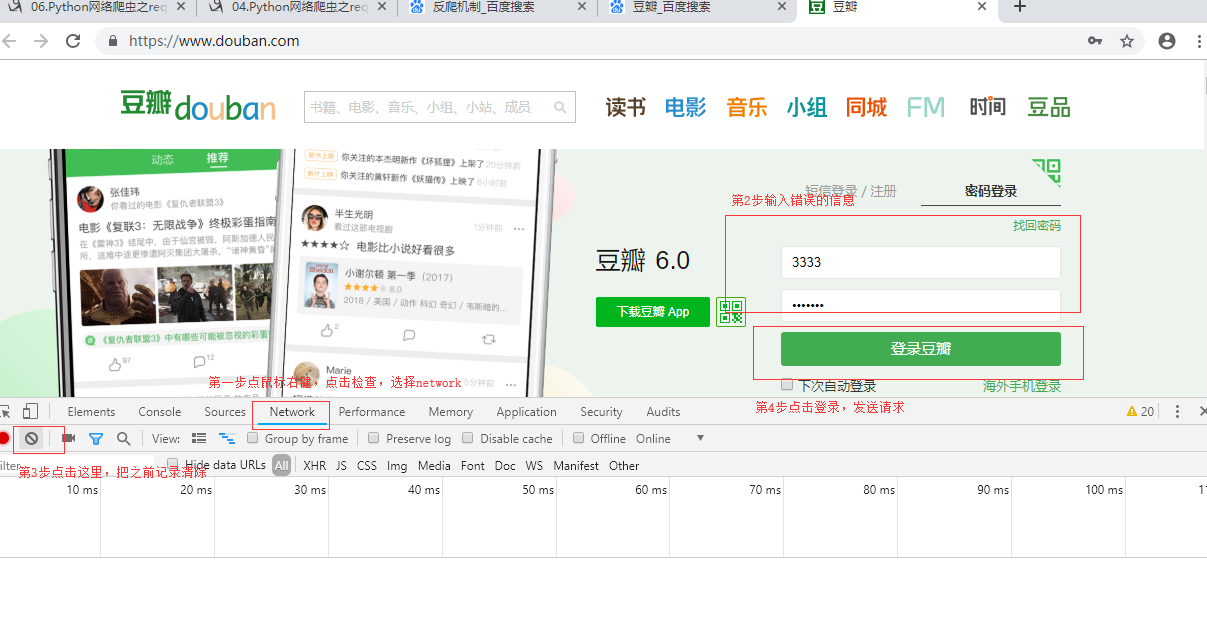
Task: Open the Audits panel tab
Action: (663, 411)
